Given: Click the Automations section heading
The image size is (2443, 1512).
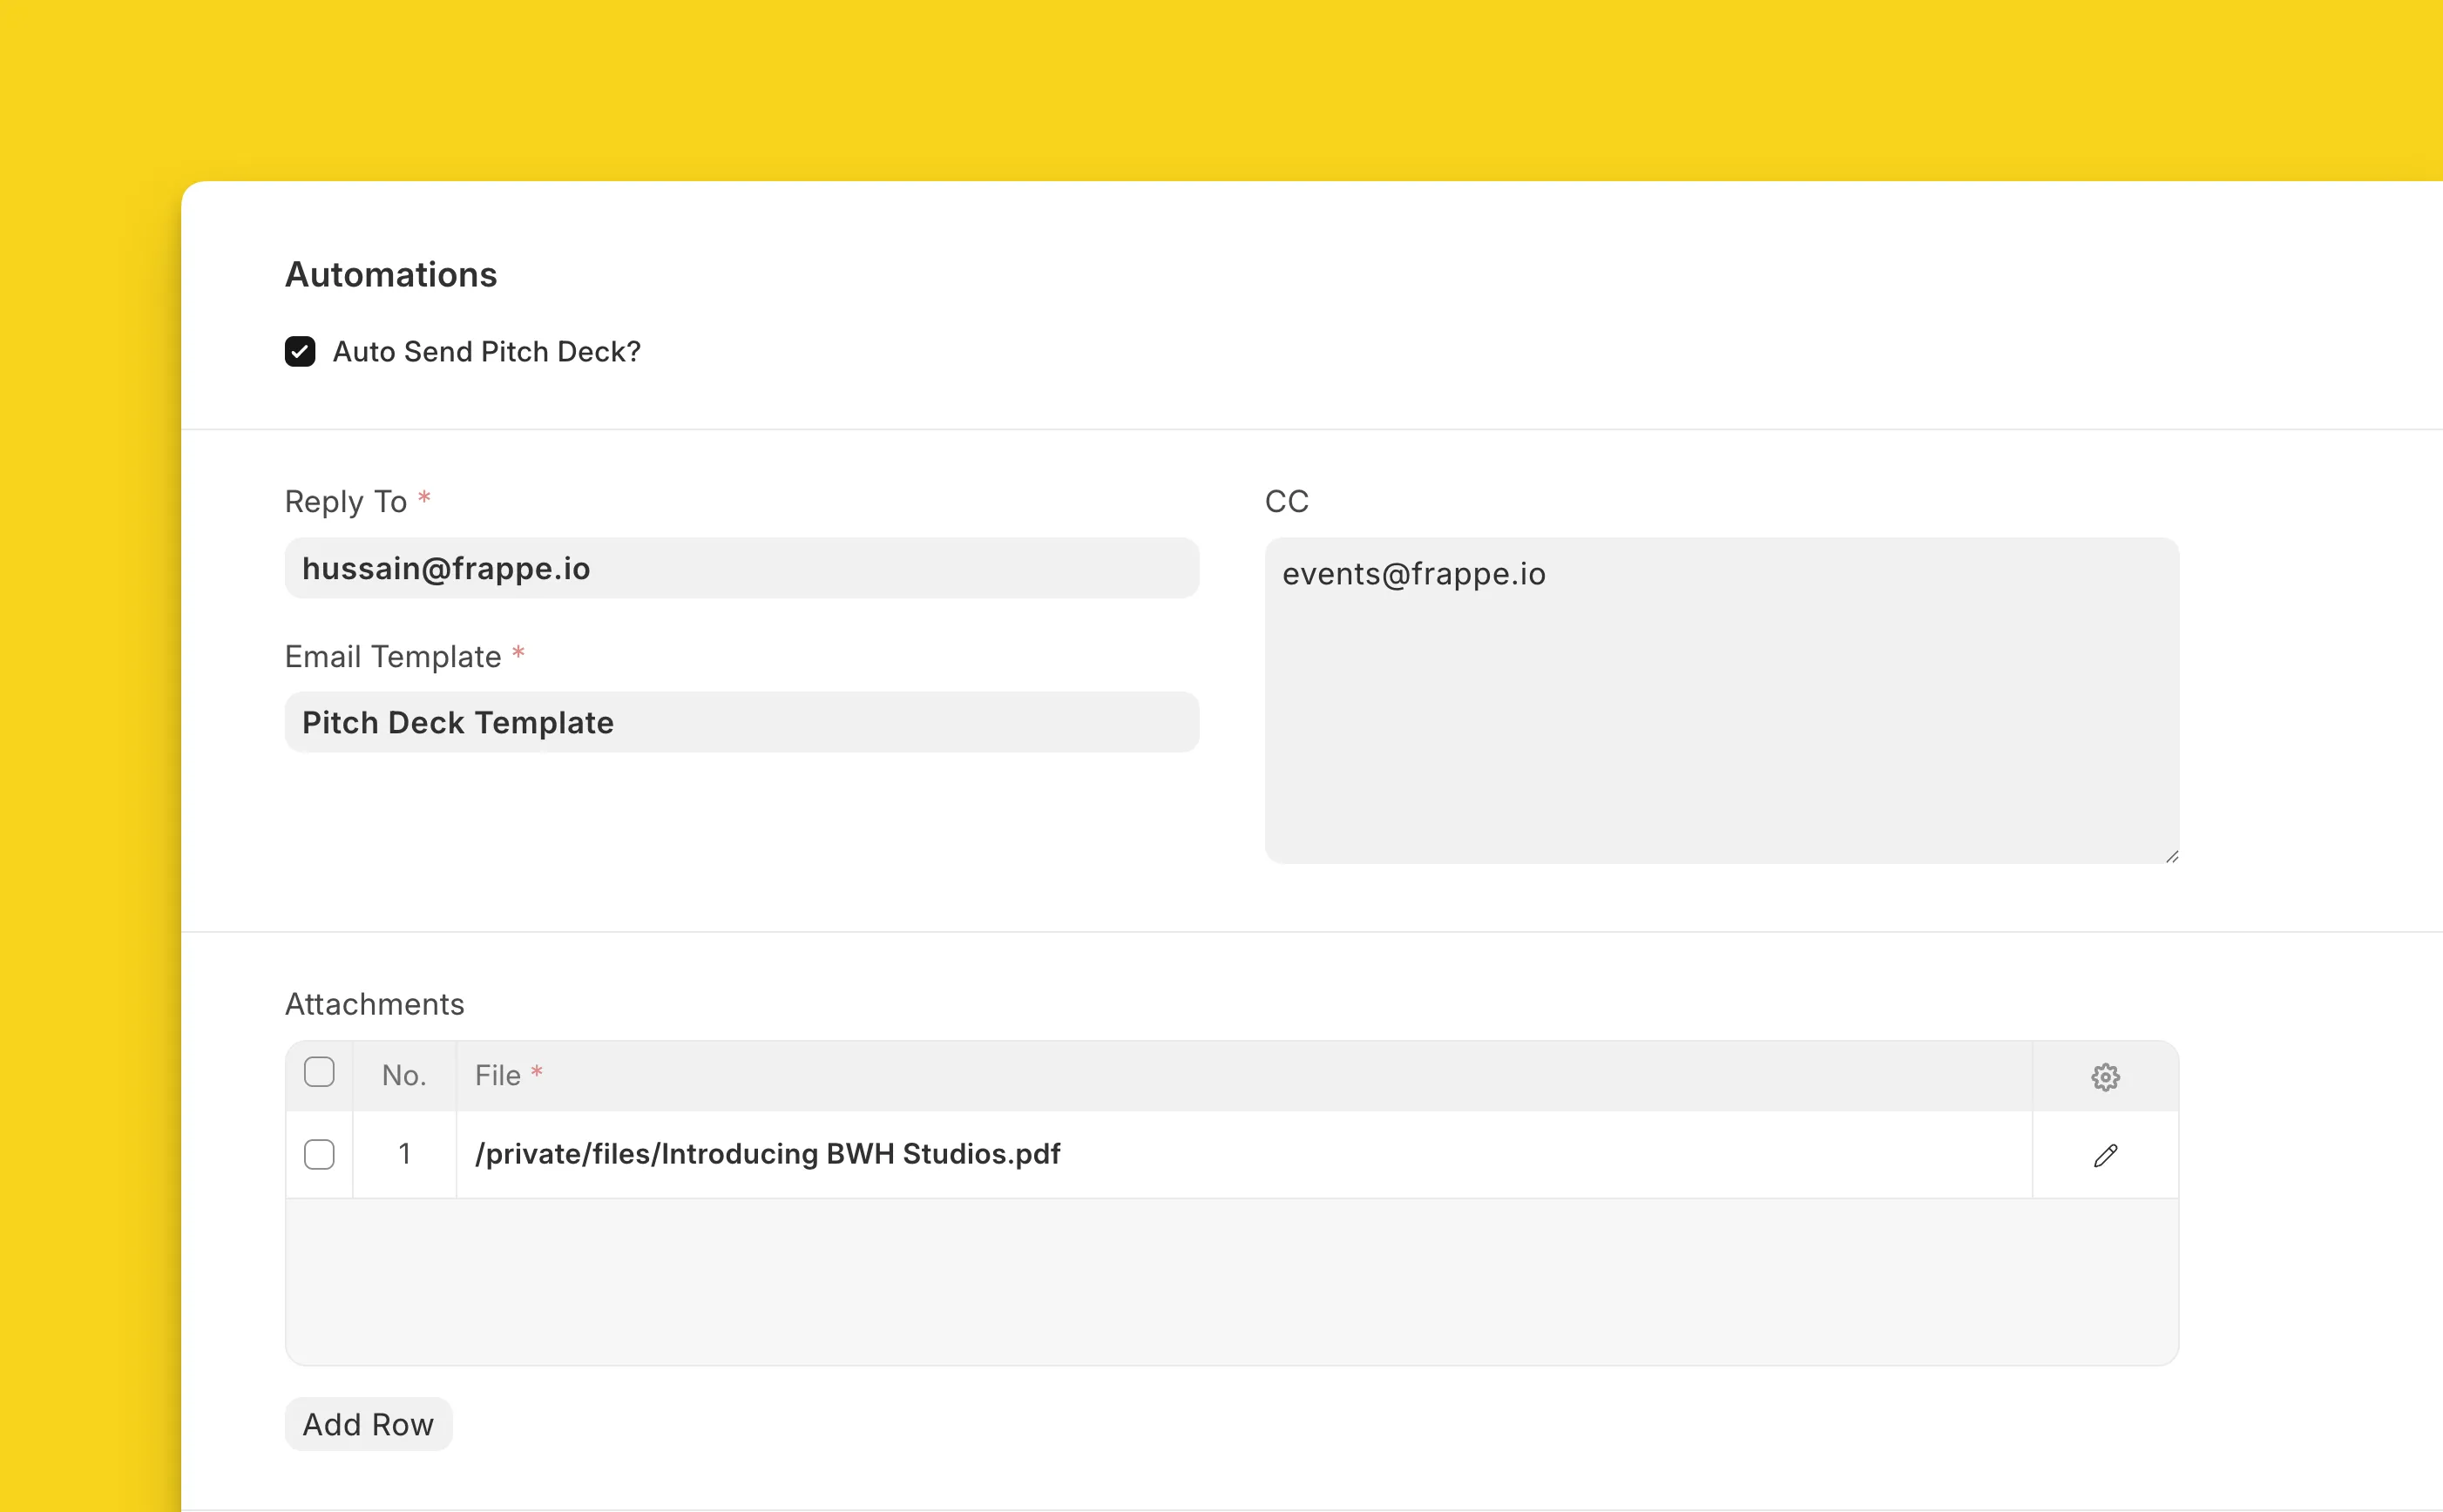Looking at the screenshot, I should [x=391, y=275].
